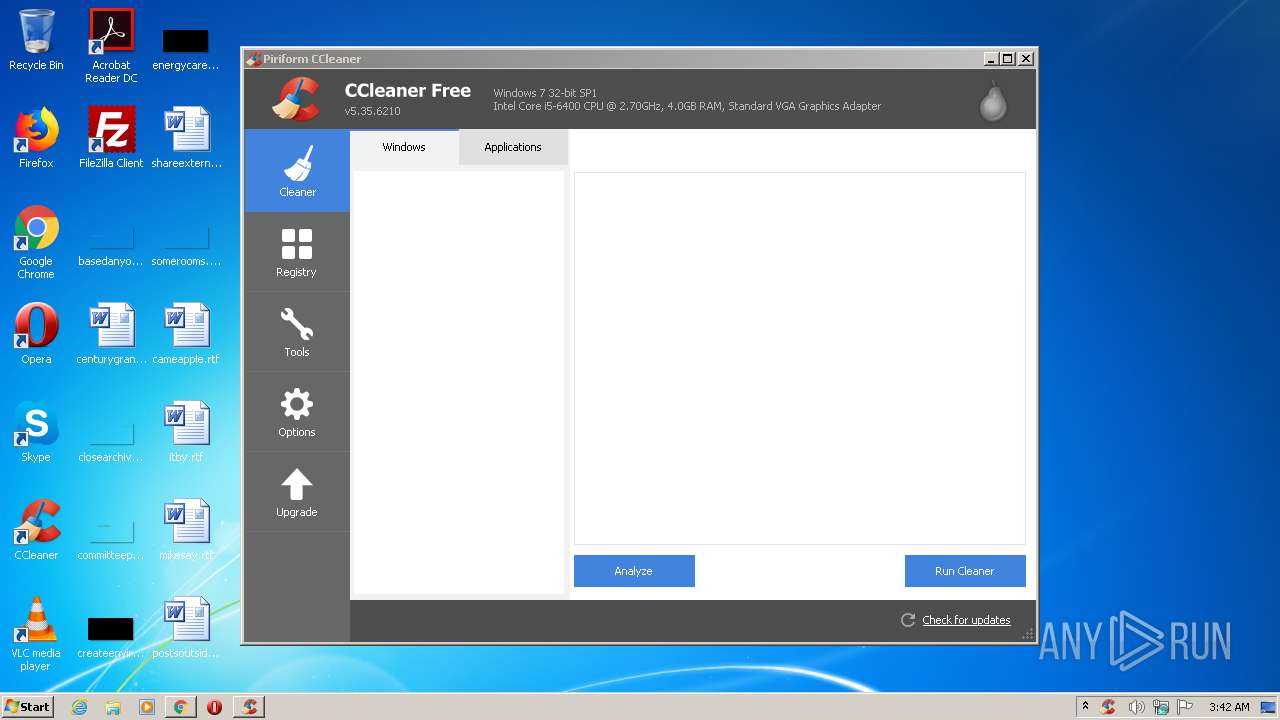Viewport: 1280px width, 720px height.
Task: Open the Upgrade section
Action: pyautogui.click(x=297, y=491)
